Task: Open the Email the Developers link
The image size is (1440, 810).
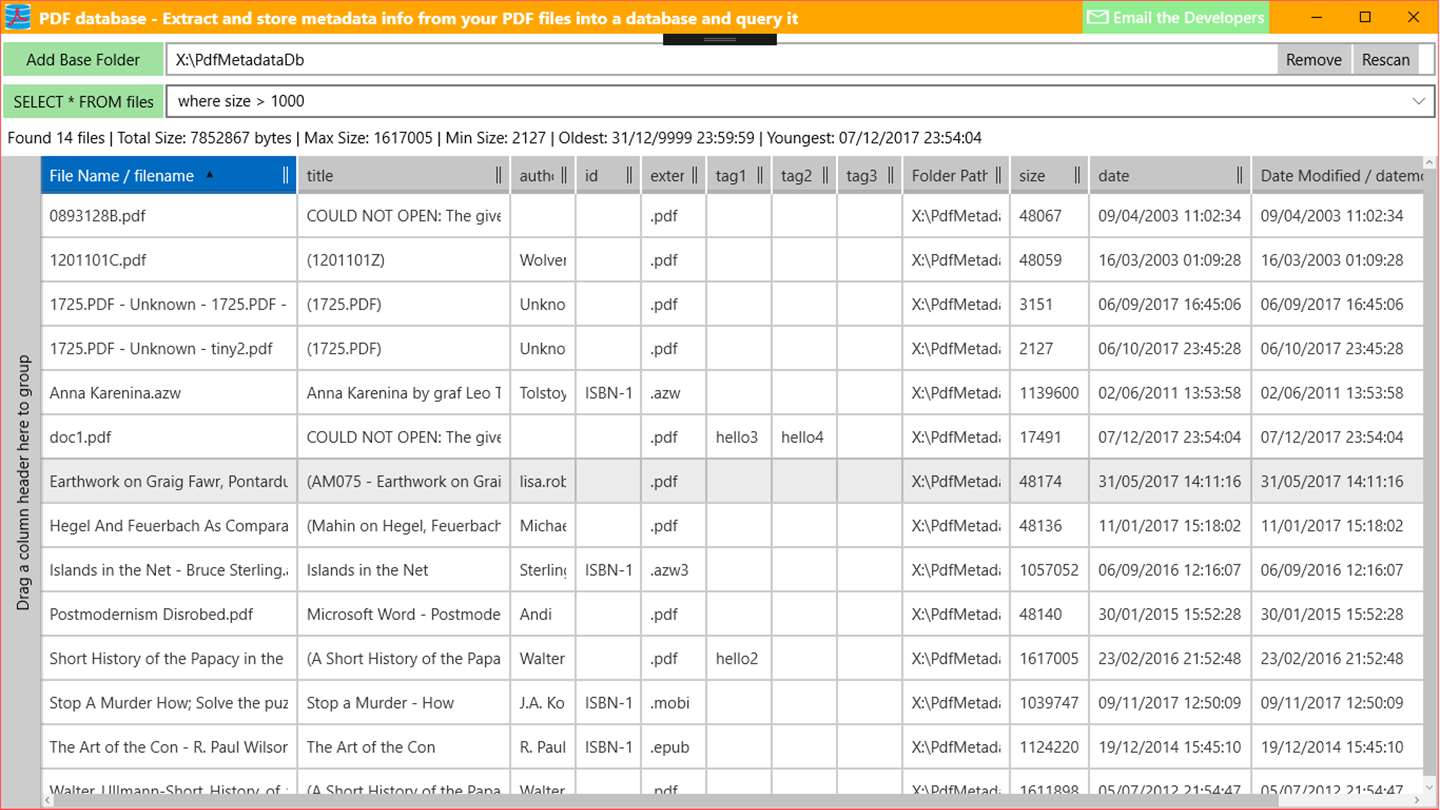Action: click(1176, 17)
